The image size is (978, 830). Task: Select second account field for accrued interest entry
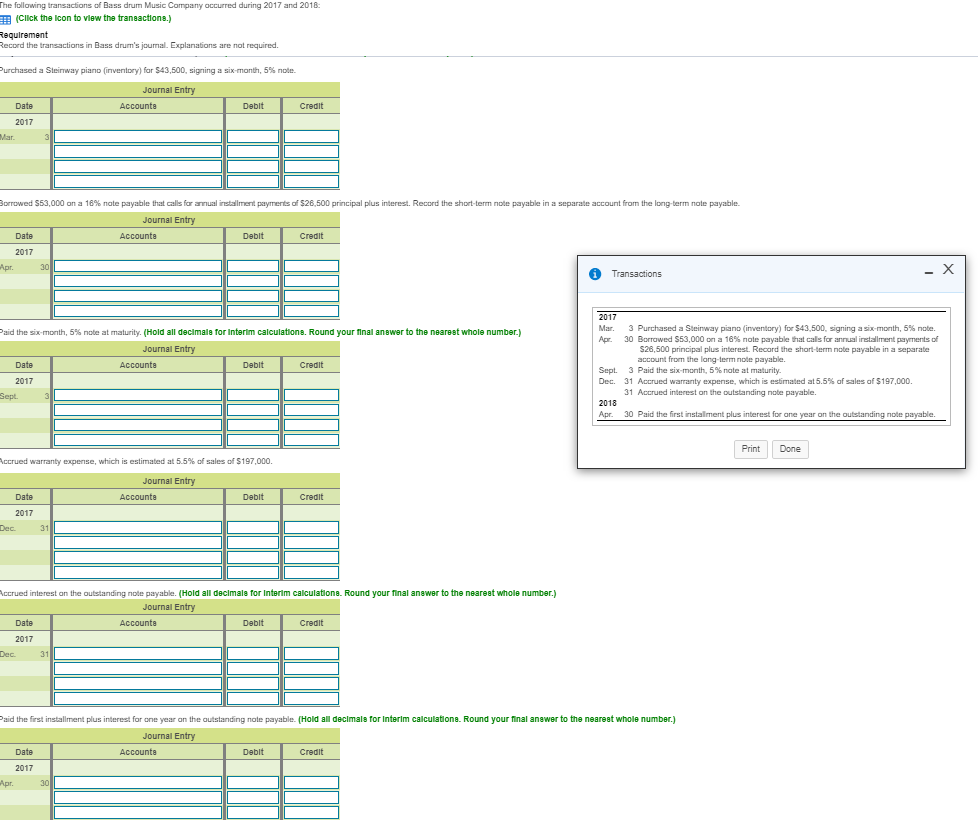pyautogui.click(x=138, y=668)
